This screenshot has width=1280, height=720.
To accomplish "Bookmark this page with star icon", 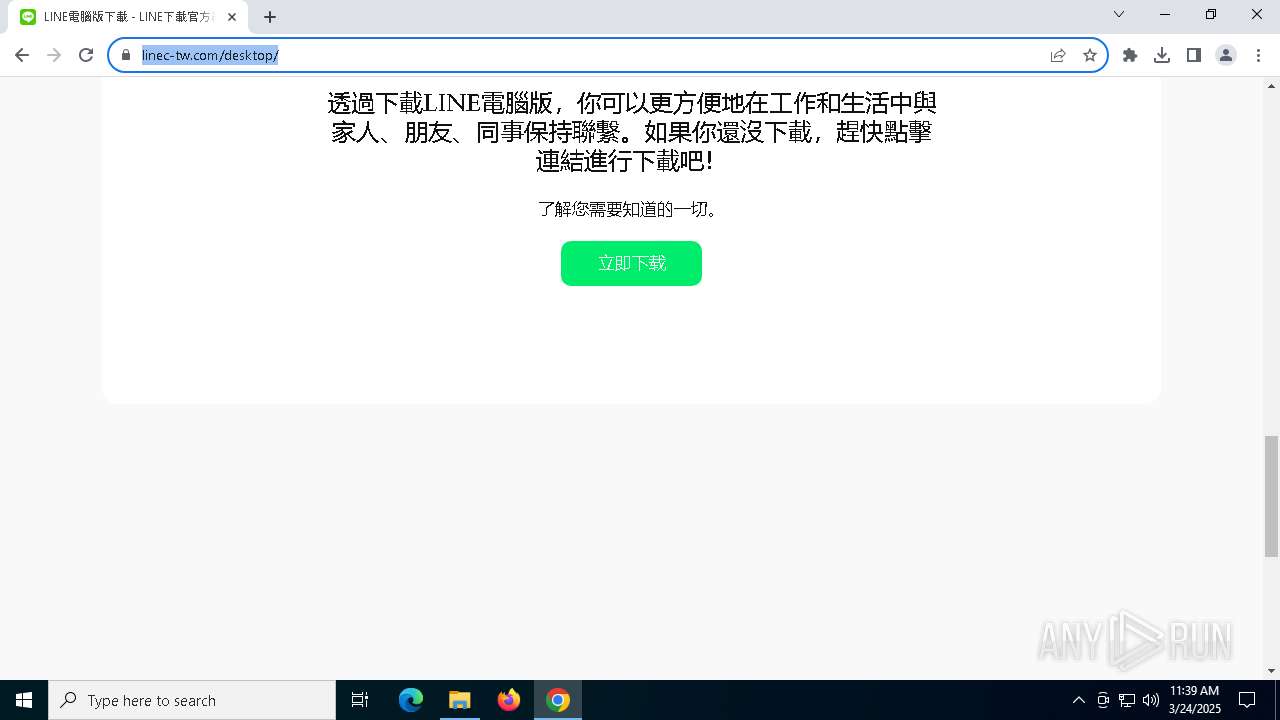I will tap(1090, 55).
